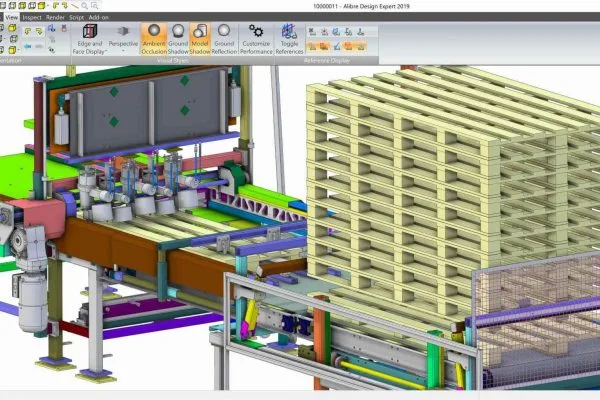Open dropdown next to bottom yellow cube icon
Screen dimensions: 600x400
[18, 50]
